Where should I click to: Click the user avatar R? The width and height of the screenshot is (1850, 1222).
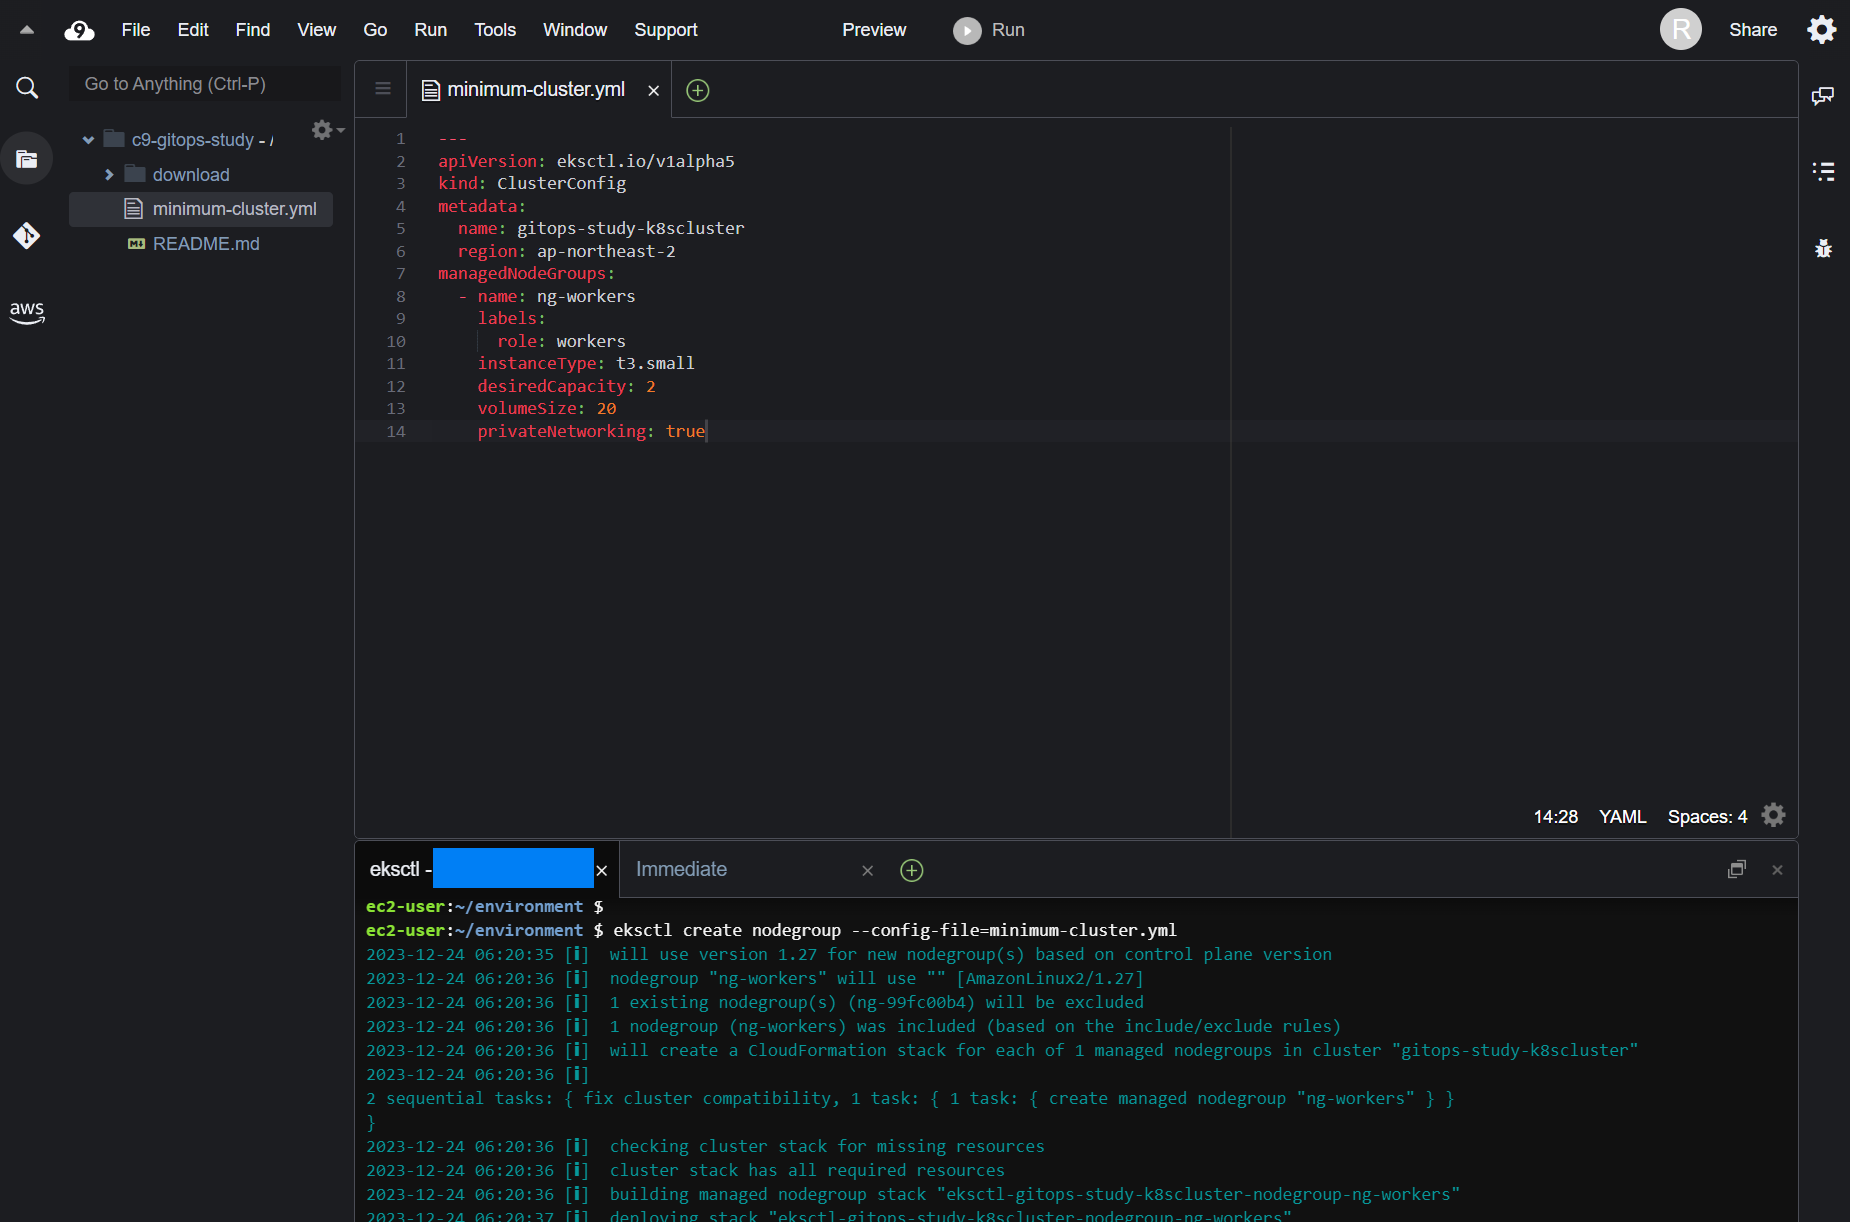(1681, 30)
